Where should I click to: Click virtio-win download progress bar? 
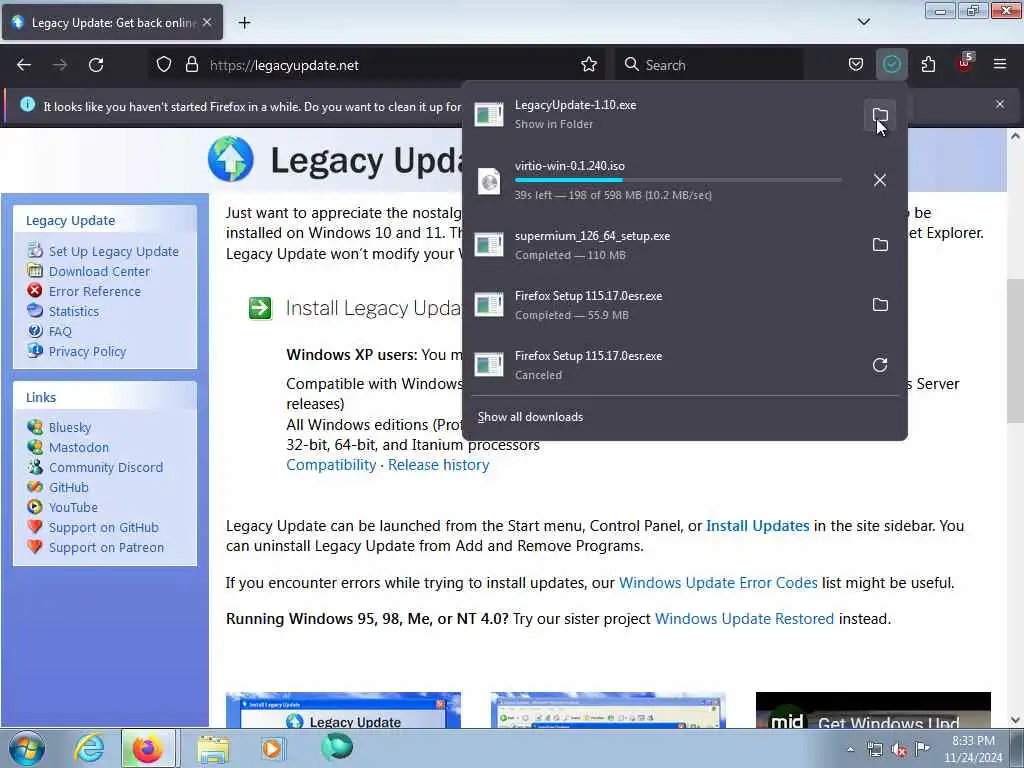[x=678, y=180]
